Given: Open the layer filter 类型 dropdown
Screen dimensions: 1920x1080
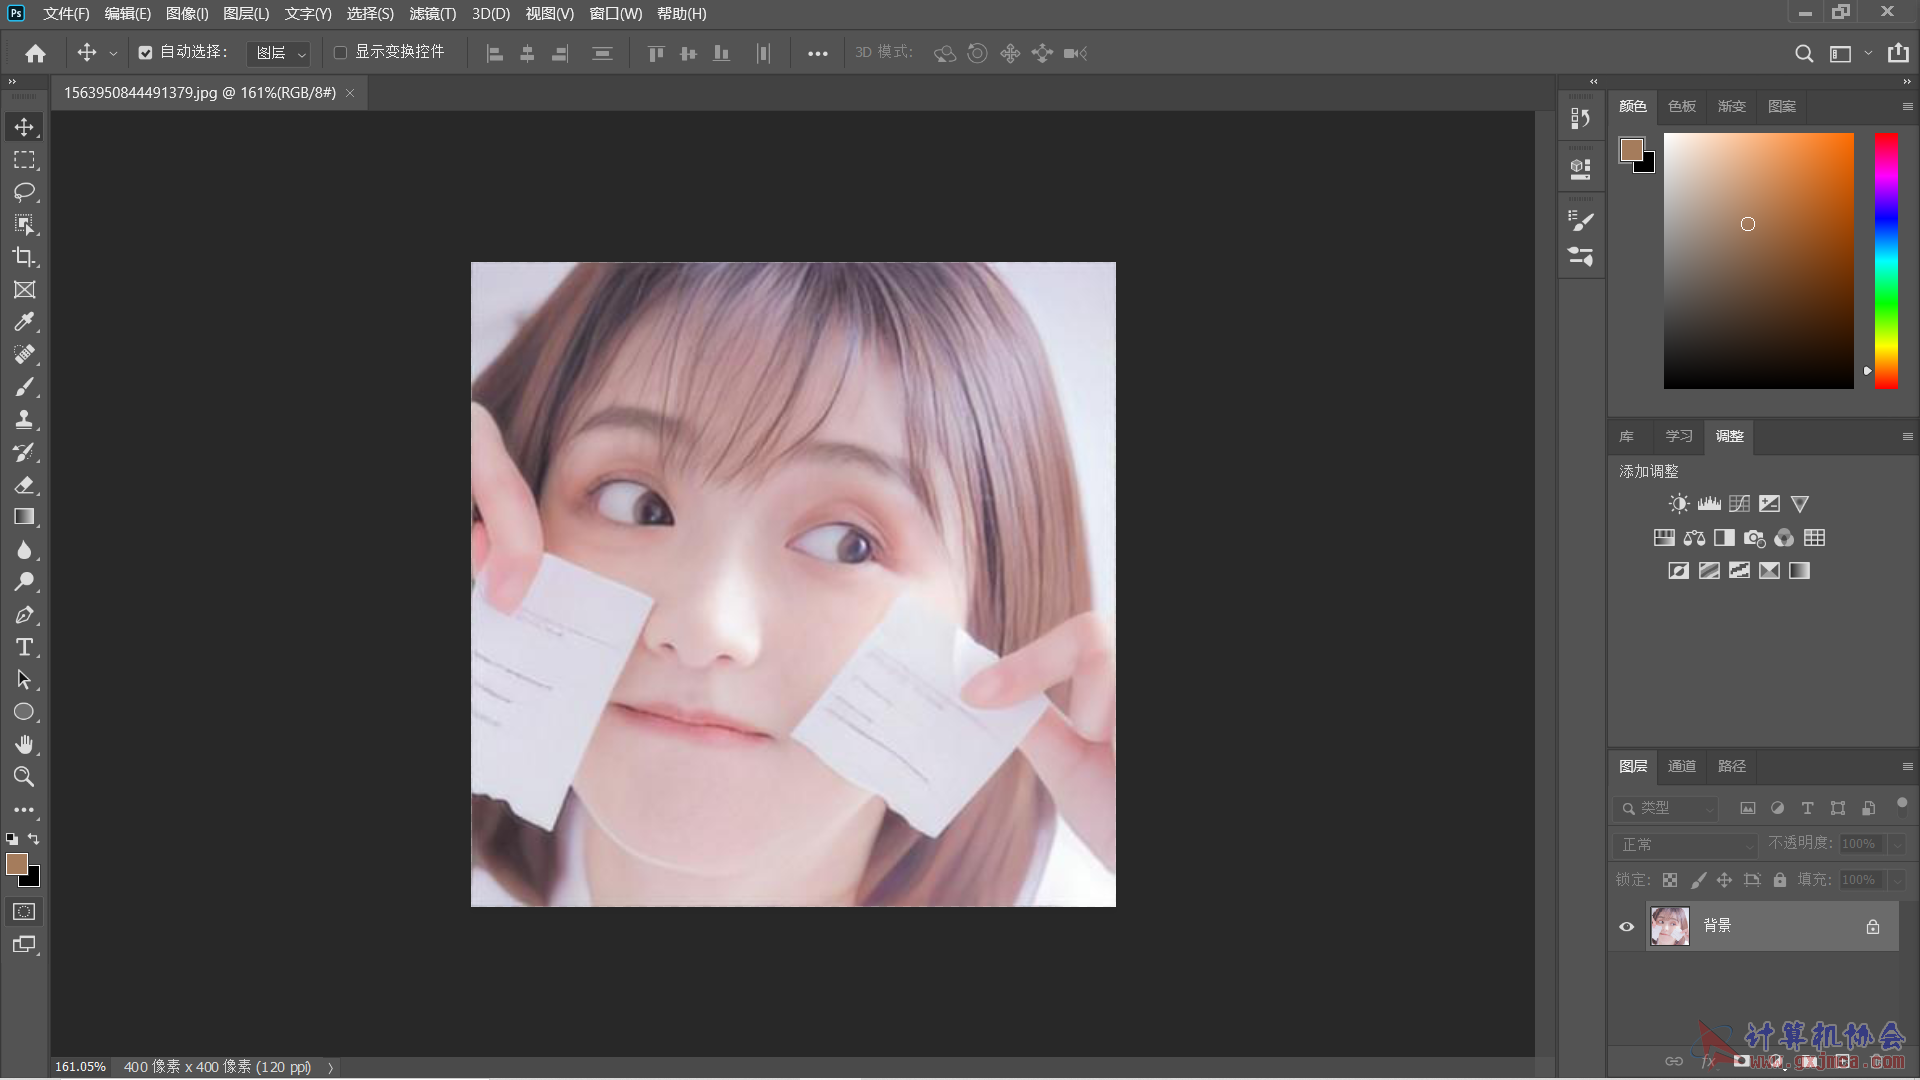Looking at the screenshot, I should pyautogui.click(x=1665, y=808).
